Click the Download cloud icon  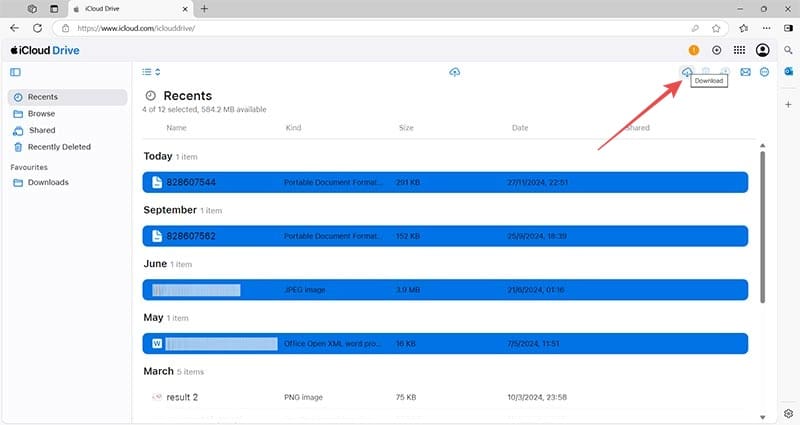point(686,71)
